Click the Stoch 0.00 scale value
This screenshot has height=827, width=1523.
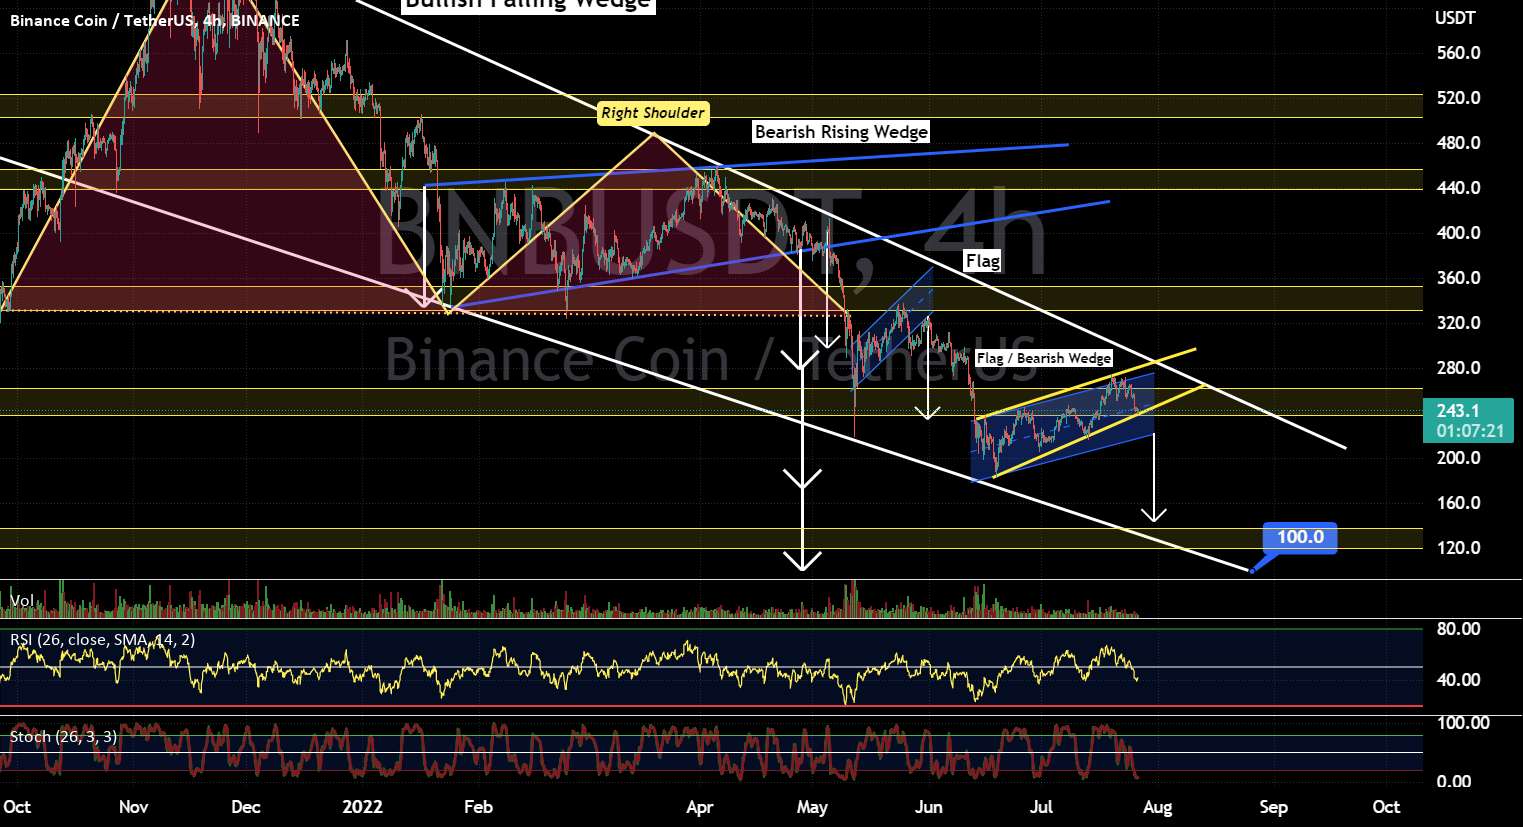(1454, 782)
